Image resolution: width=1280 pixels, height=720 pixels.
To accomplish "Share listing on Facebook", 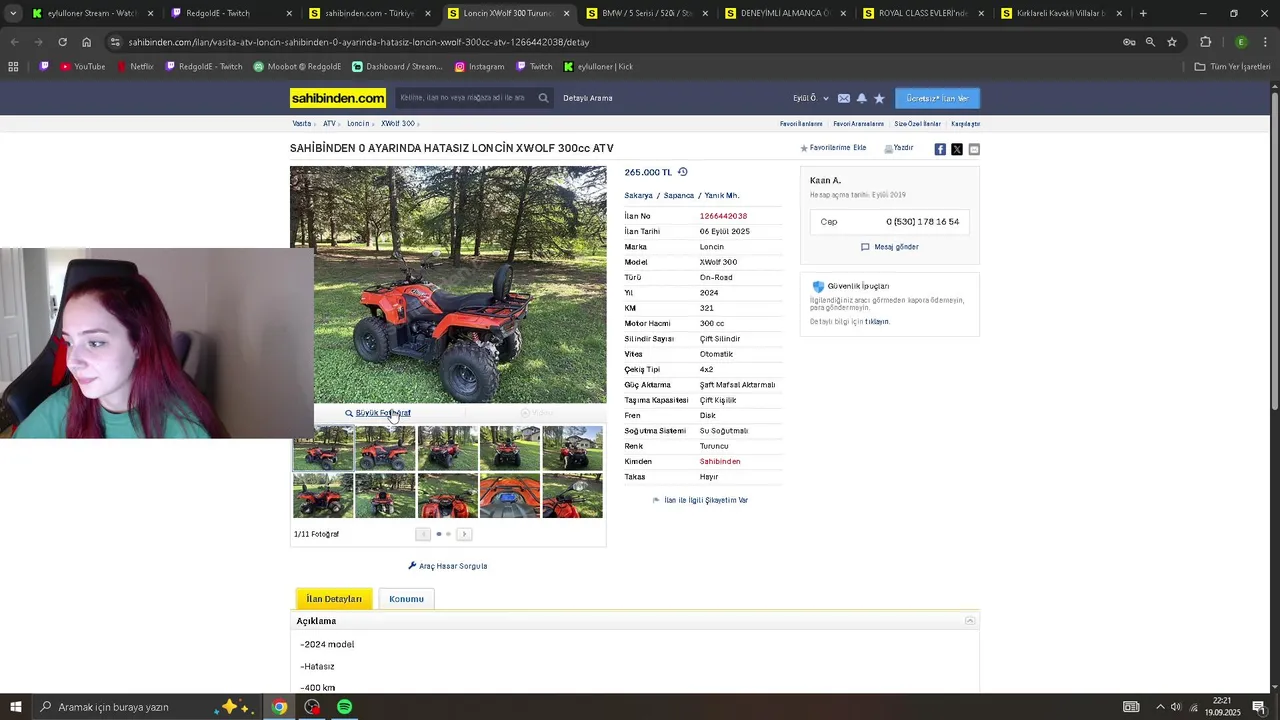I will tap(940, 149).
